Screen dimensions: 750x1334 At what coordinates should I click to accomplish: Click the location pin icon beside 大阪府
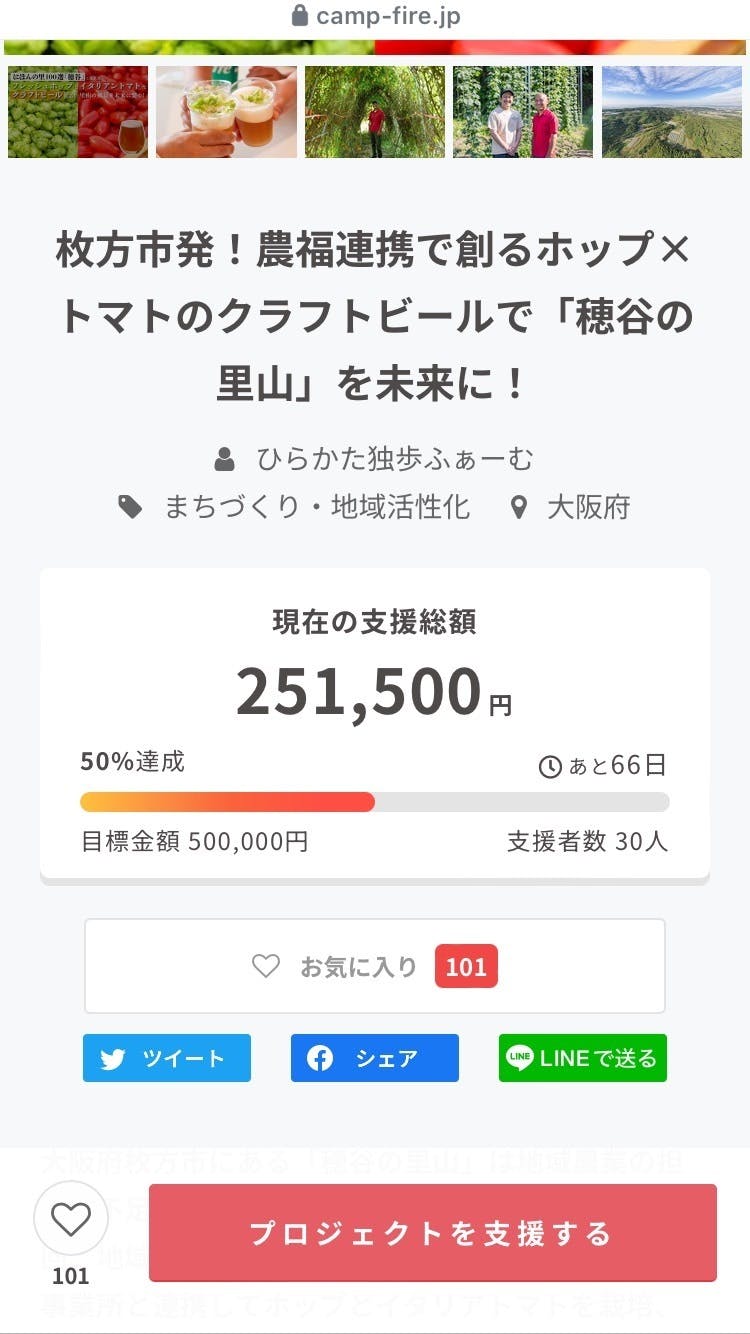click(x=518, y=507)
